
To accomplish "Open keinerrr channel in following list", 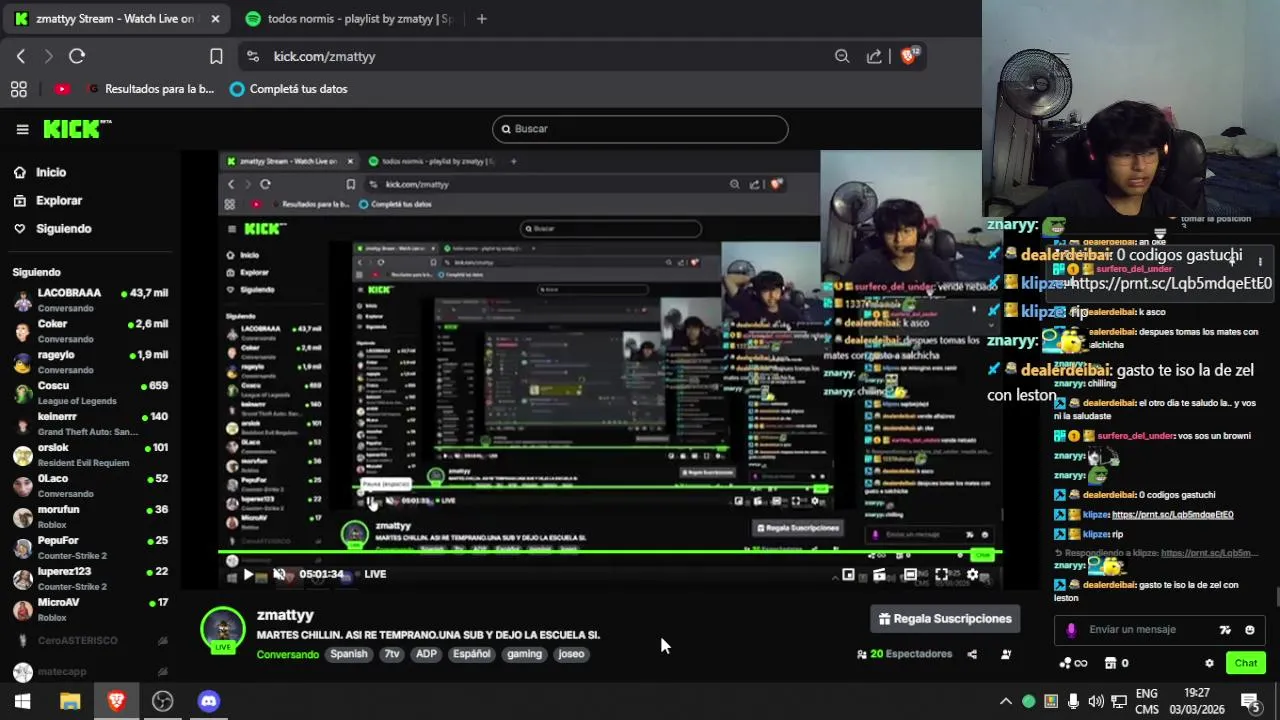I will (90, 424).
